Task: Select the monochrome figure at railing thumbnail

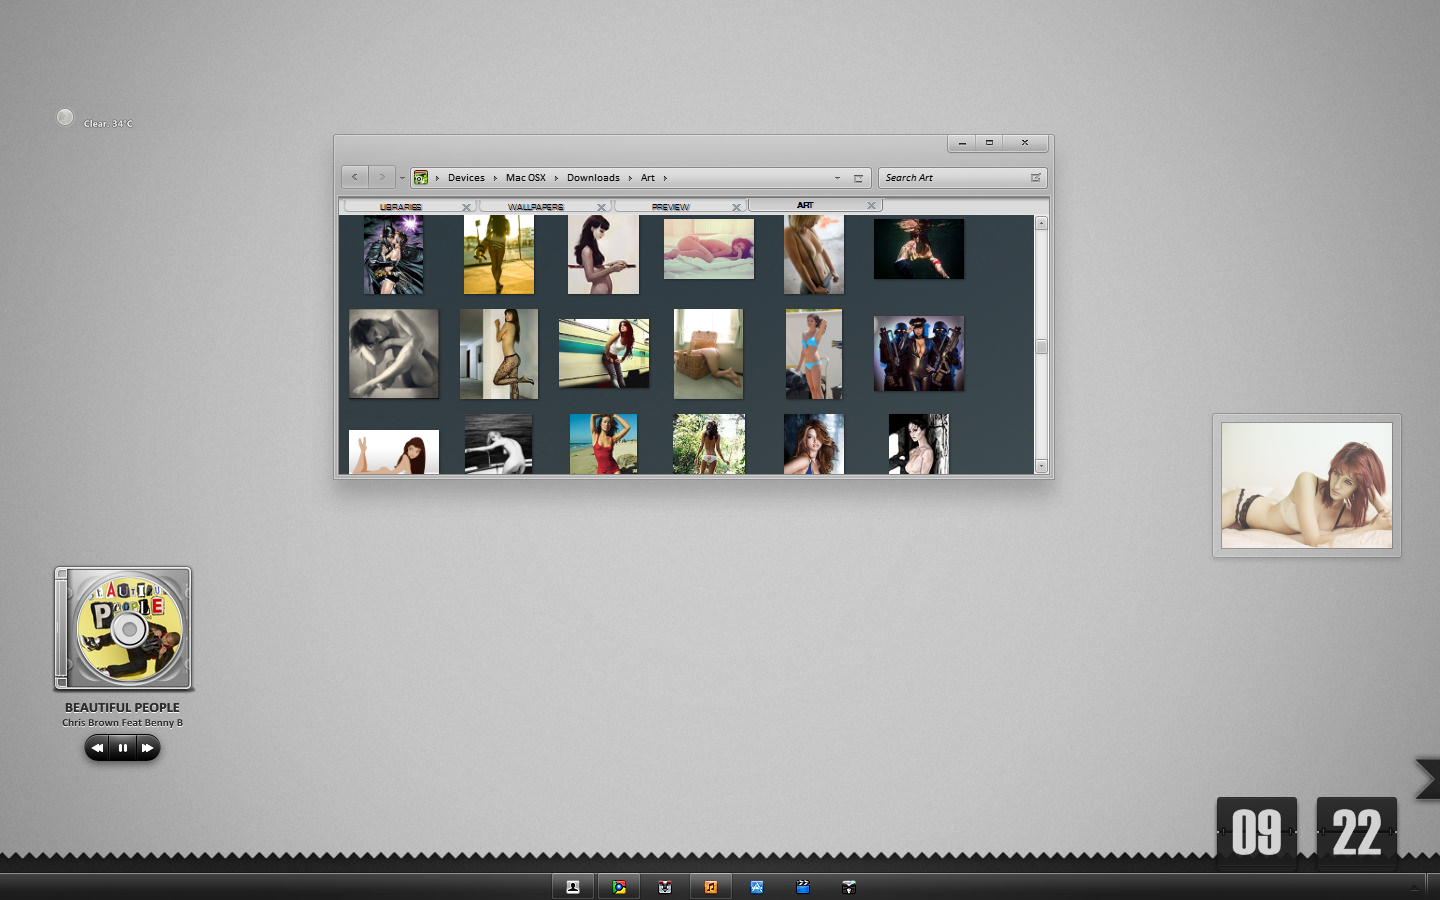Action: pyautogui.click(x=499, y=444)
